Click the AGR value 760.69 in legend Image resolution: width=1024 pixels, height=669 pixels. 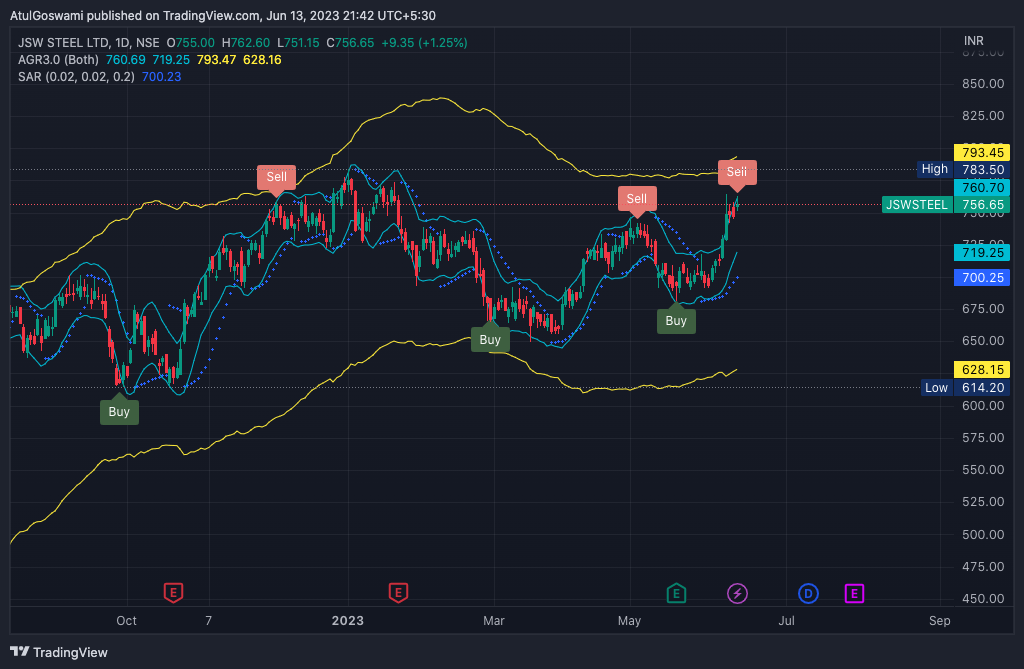click(125, 59)
